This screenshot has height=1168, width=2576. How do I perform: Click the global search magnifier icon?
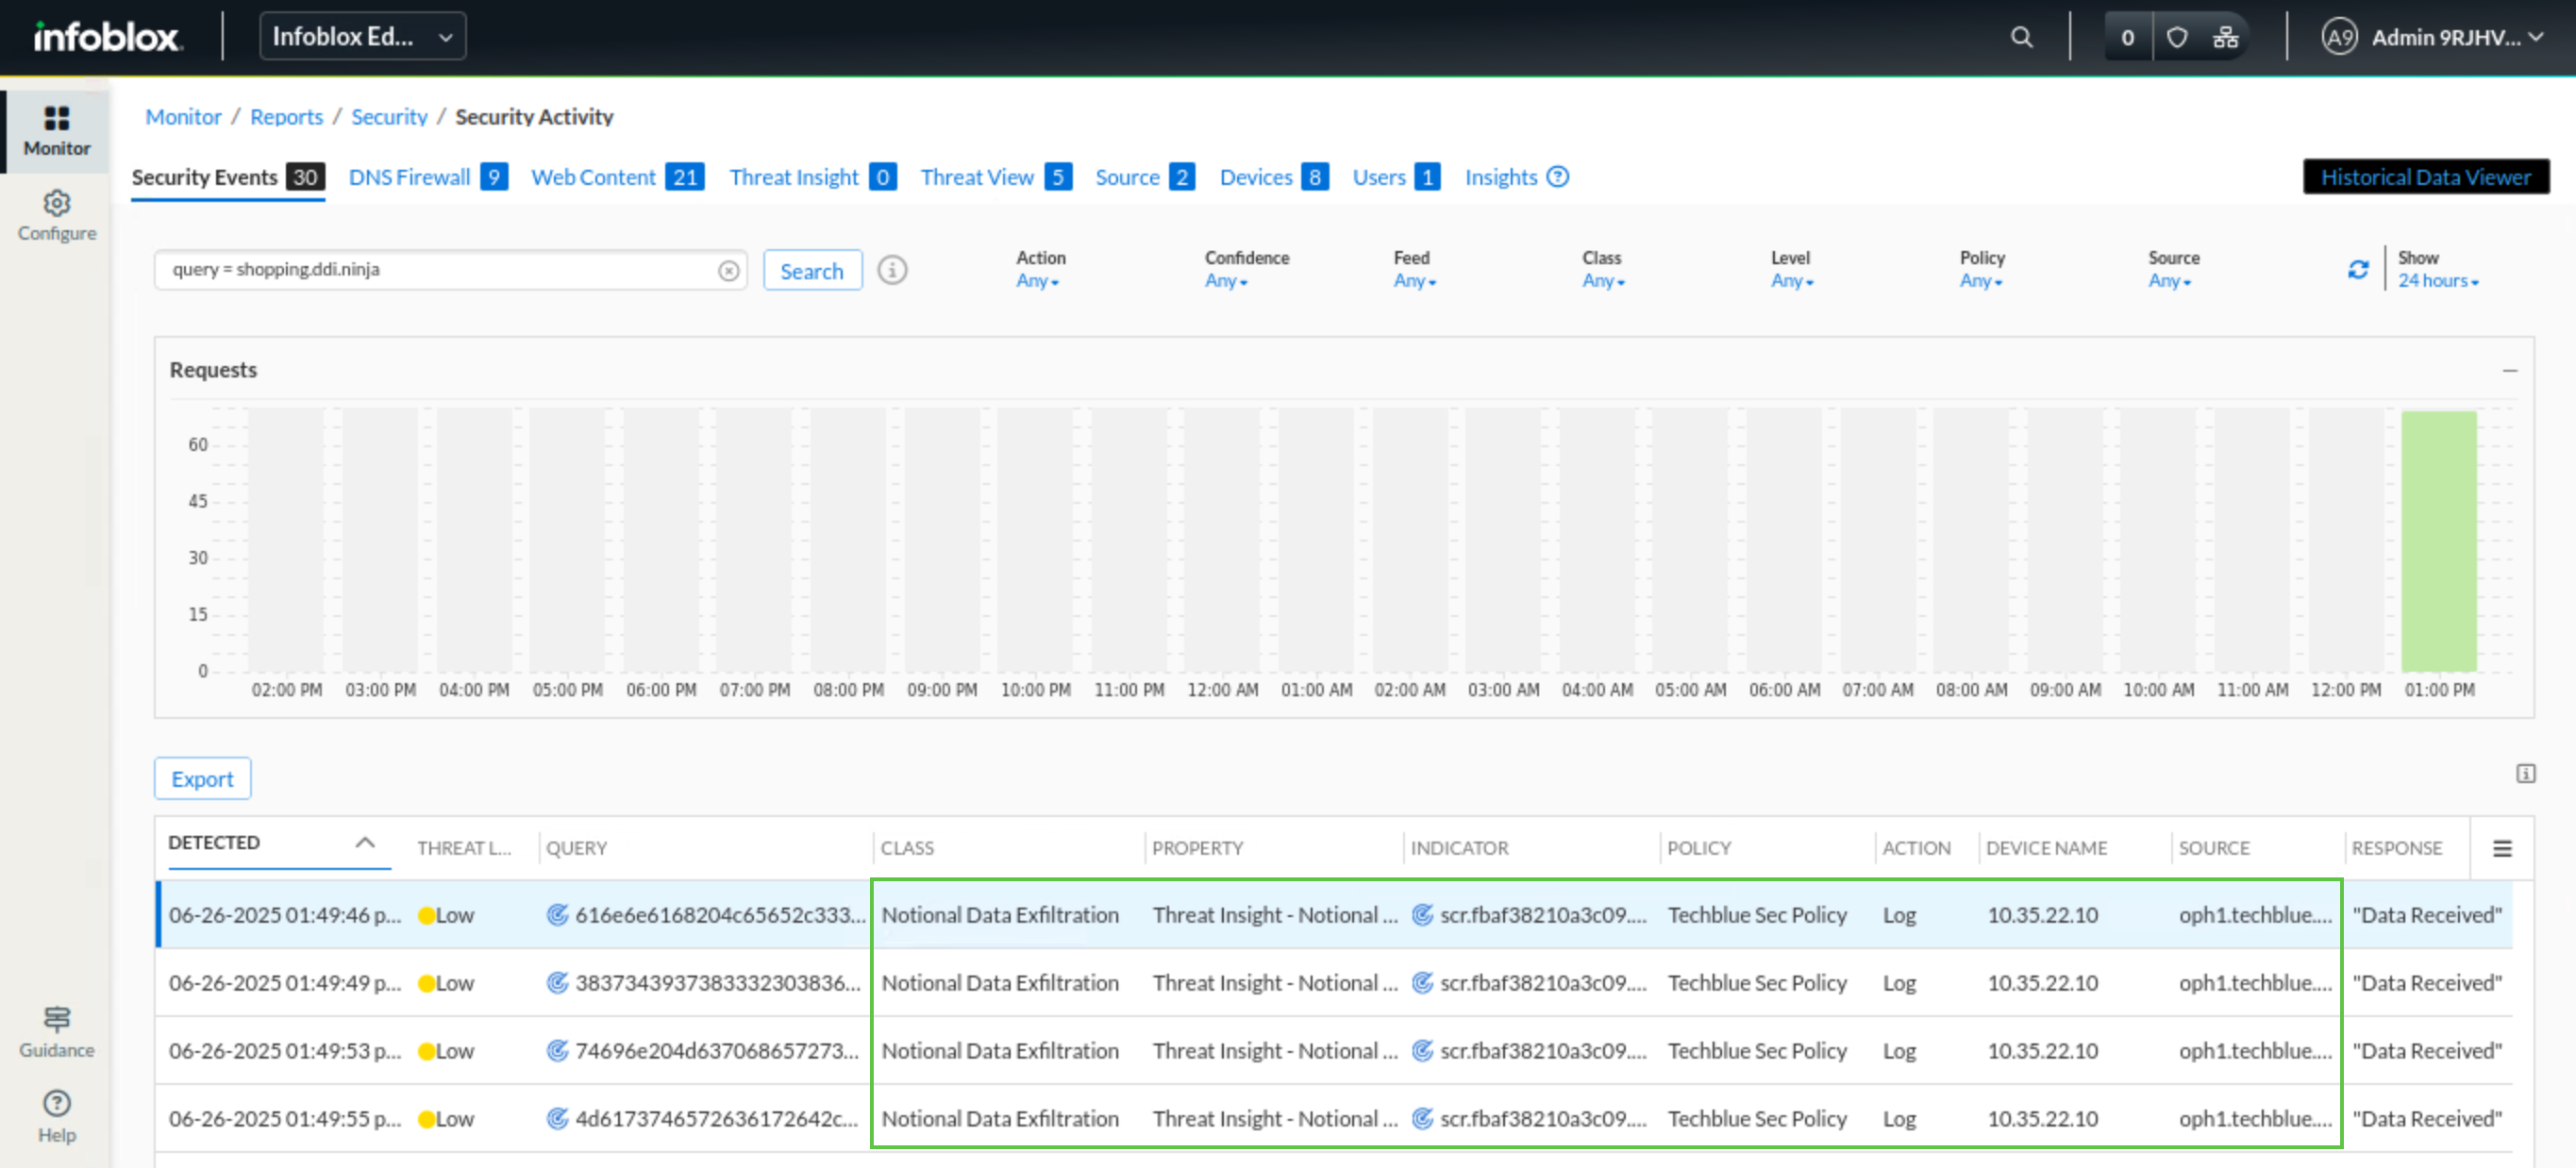click(2021, 37)
